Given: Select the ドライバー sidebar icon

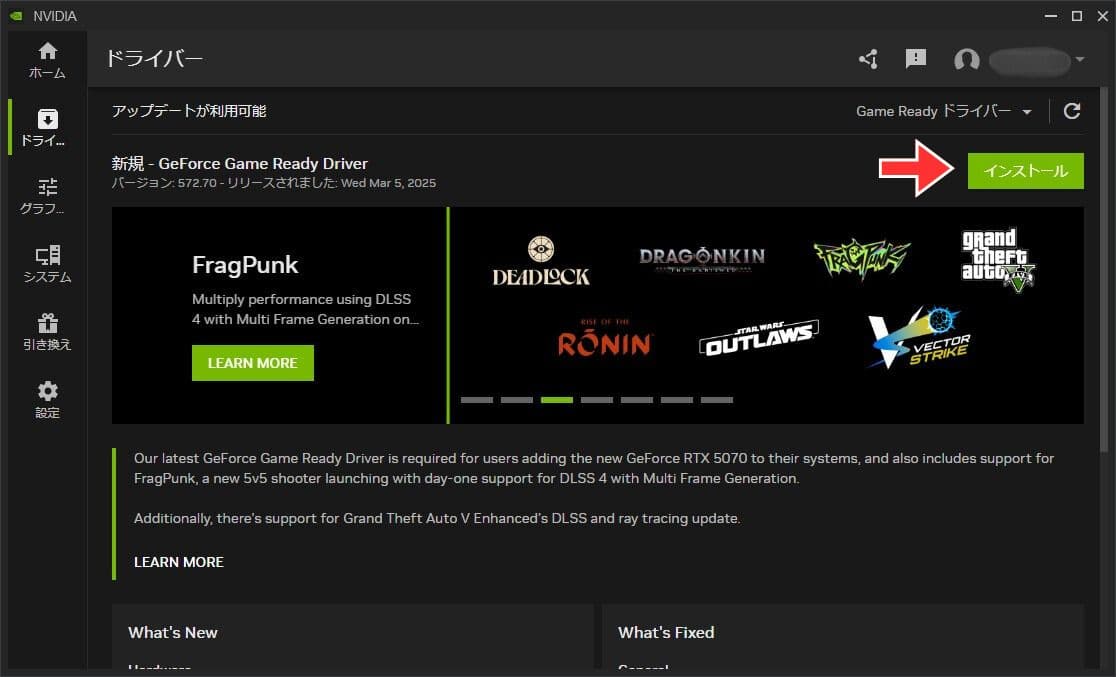Looking at the screenshot, I should pyautogui.click(x=46, y=126).
